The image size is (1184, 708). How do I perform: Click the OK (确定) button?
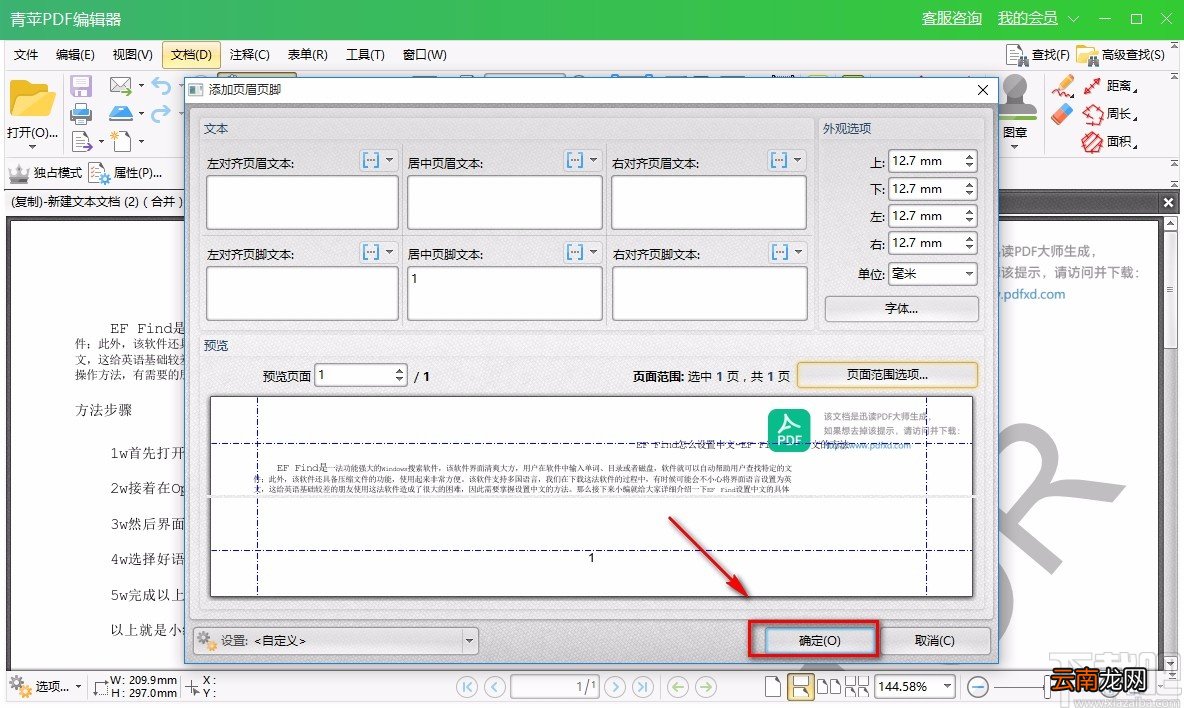pyautogui.click(x=820, y=641)
